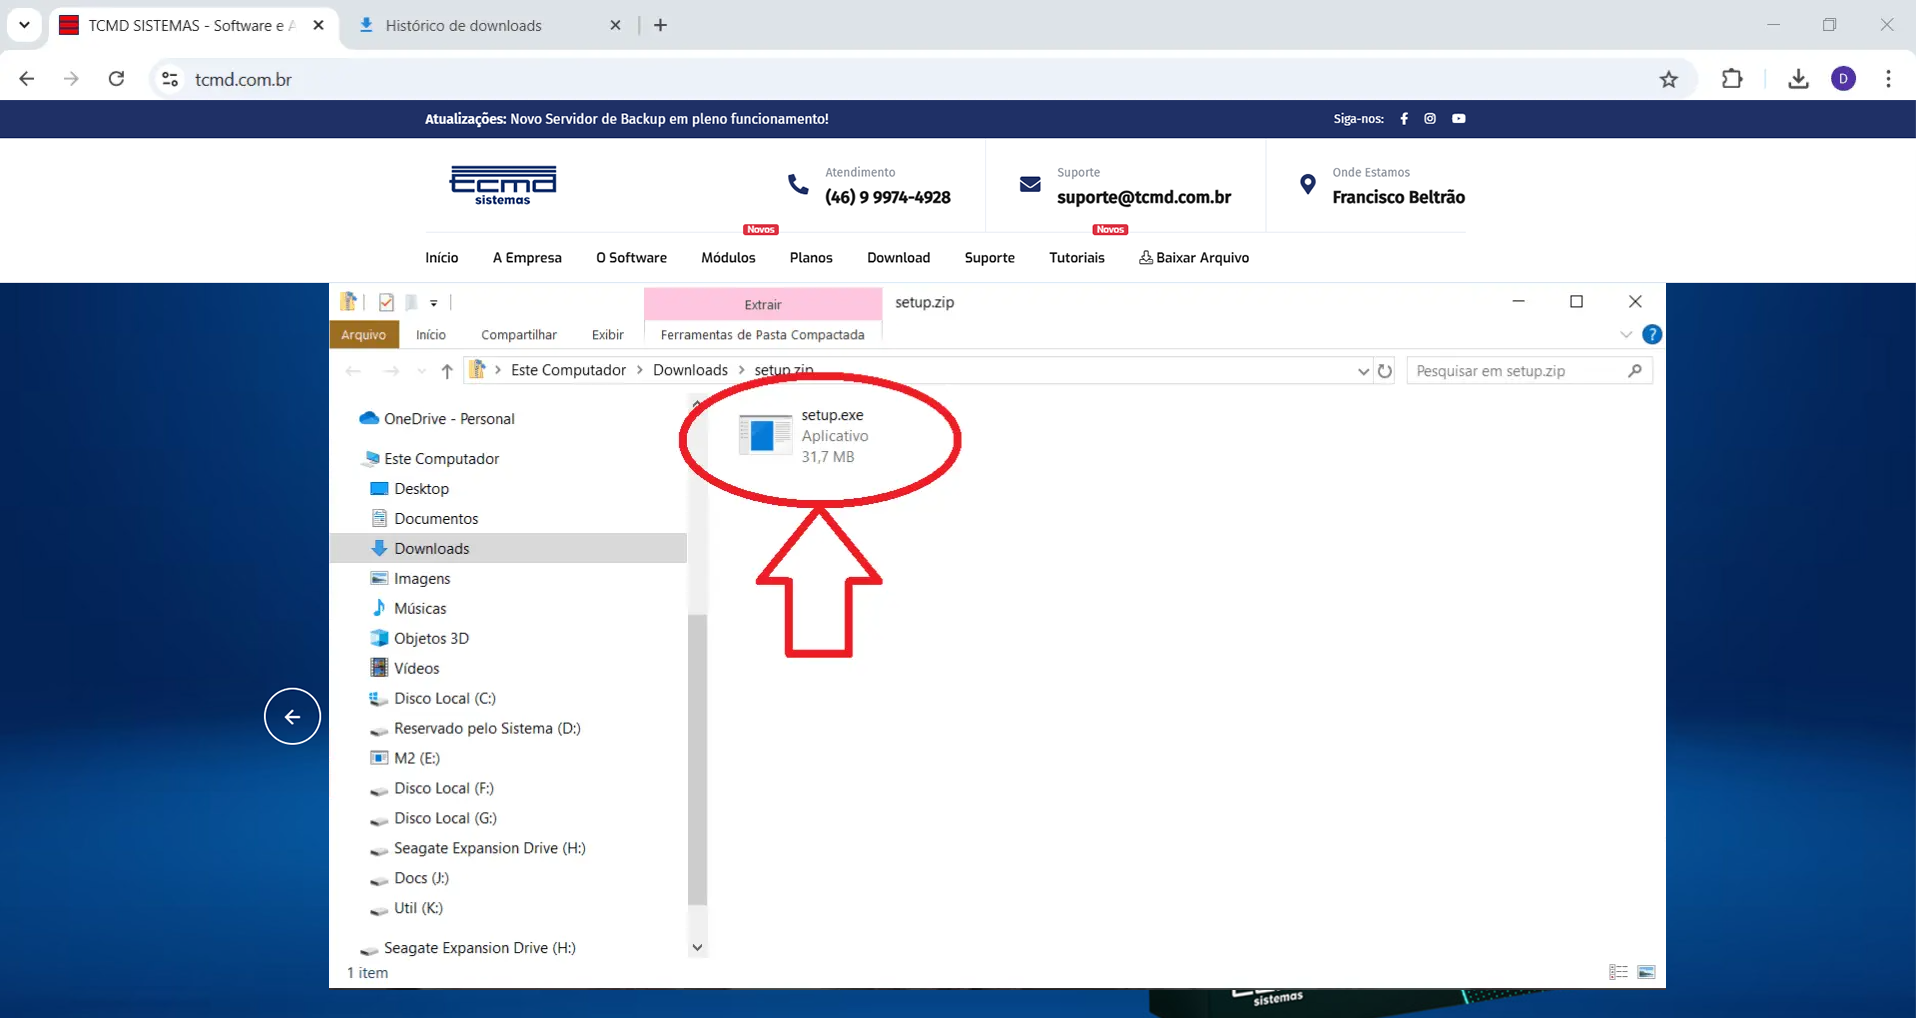The width and height of the screenshot is (1916, 1018).
Task: Switch to Histórico de downloads tab
Action: coord(463,26)
